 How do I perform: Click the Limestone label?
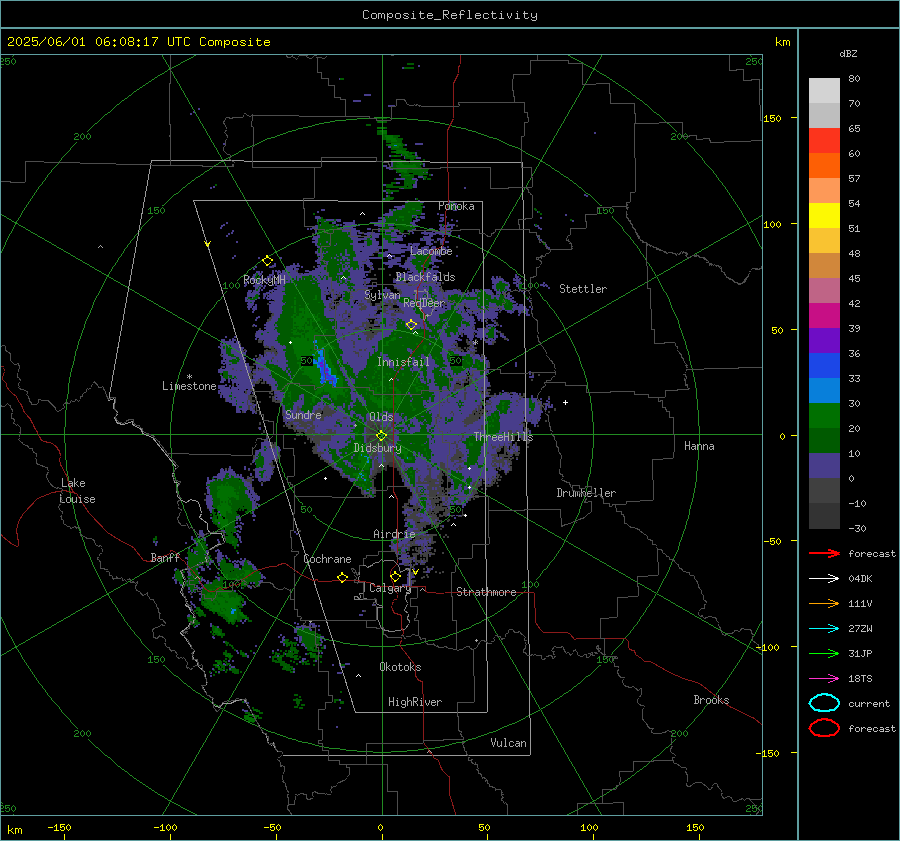pos(189,386)
